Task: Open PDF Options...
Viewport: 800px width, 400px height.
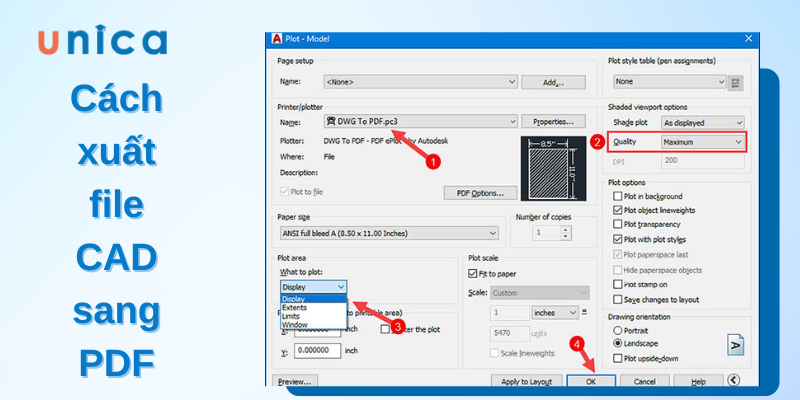Action: point(480,193)
